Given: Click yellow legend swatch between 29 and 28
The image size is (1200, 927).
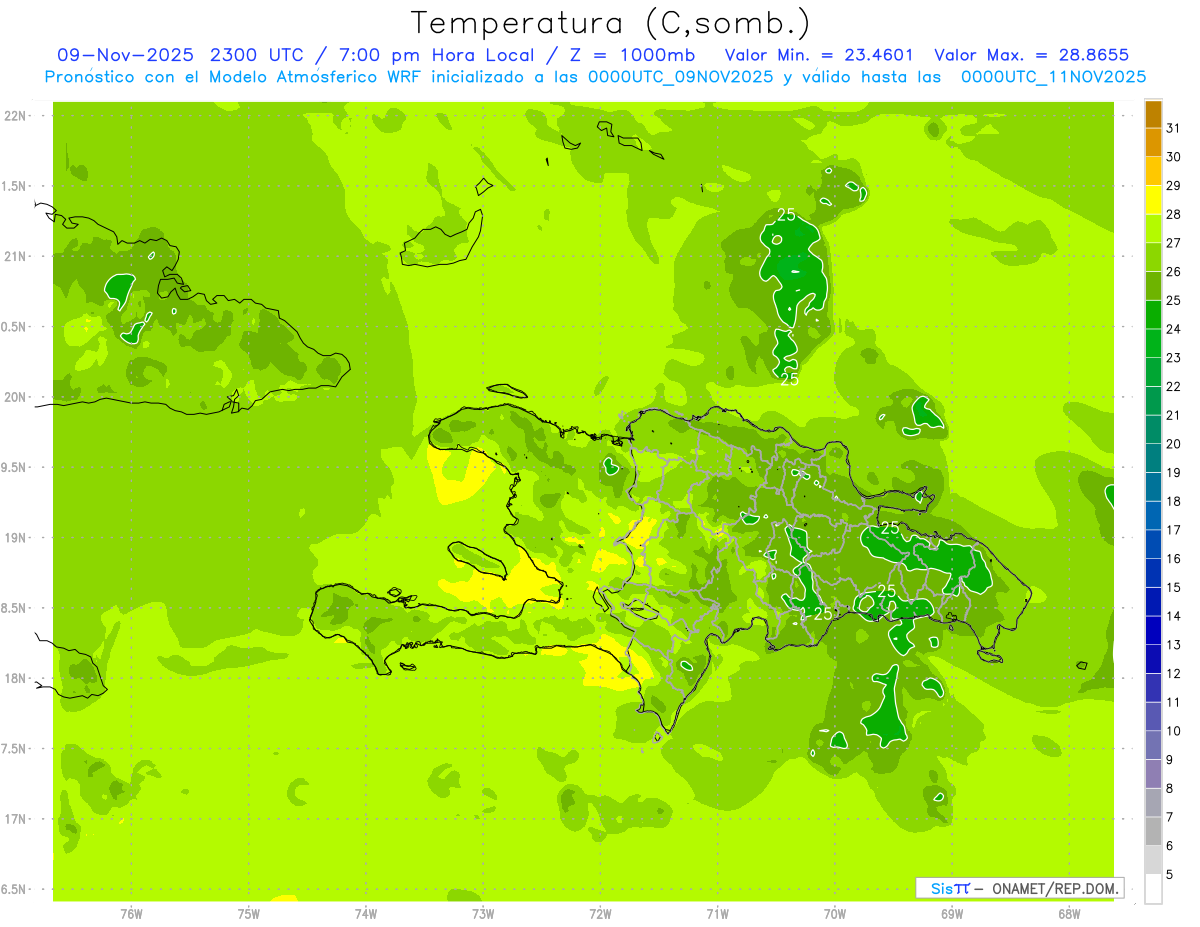Looking at the screenshot, I should pos(1153,200).
